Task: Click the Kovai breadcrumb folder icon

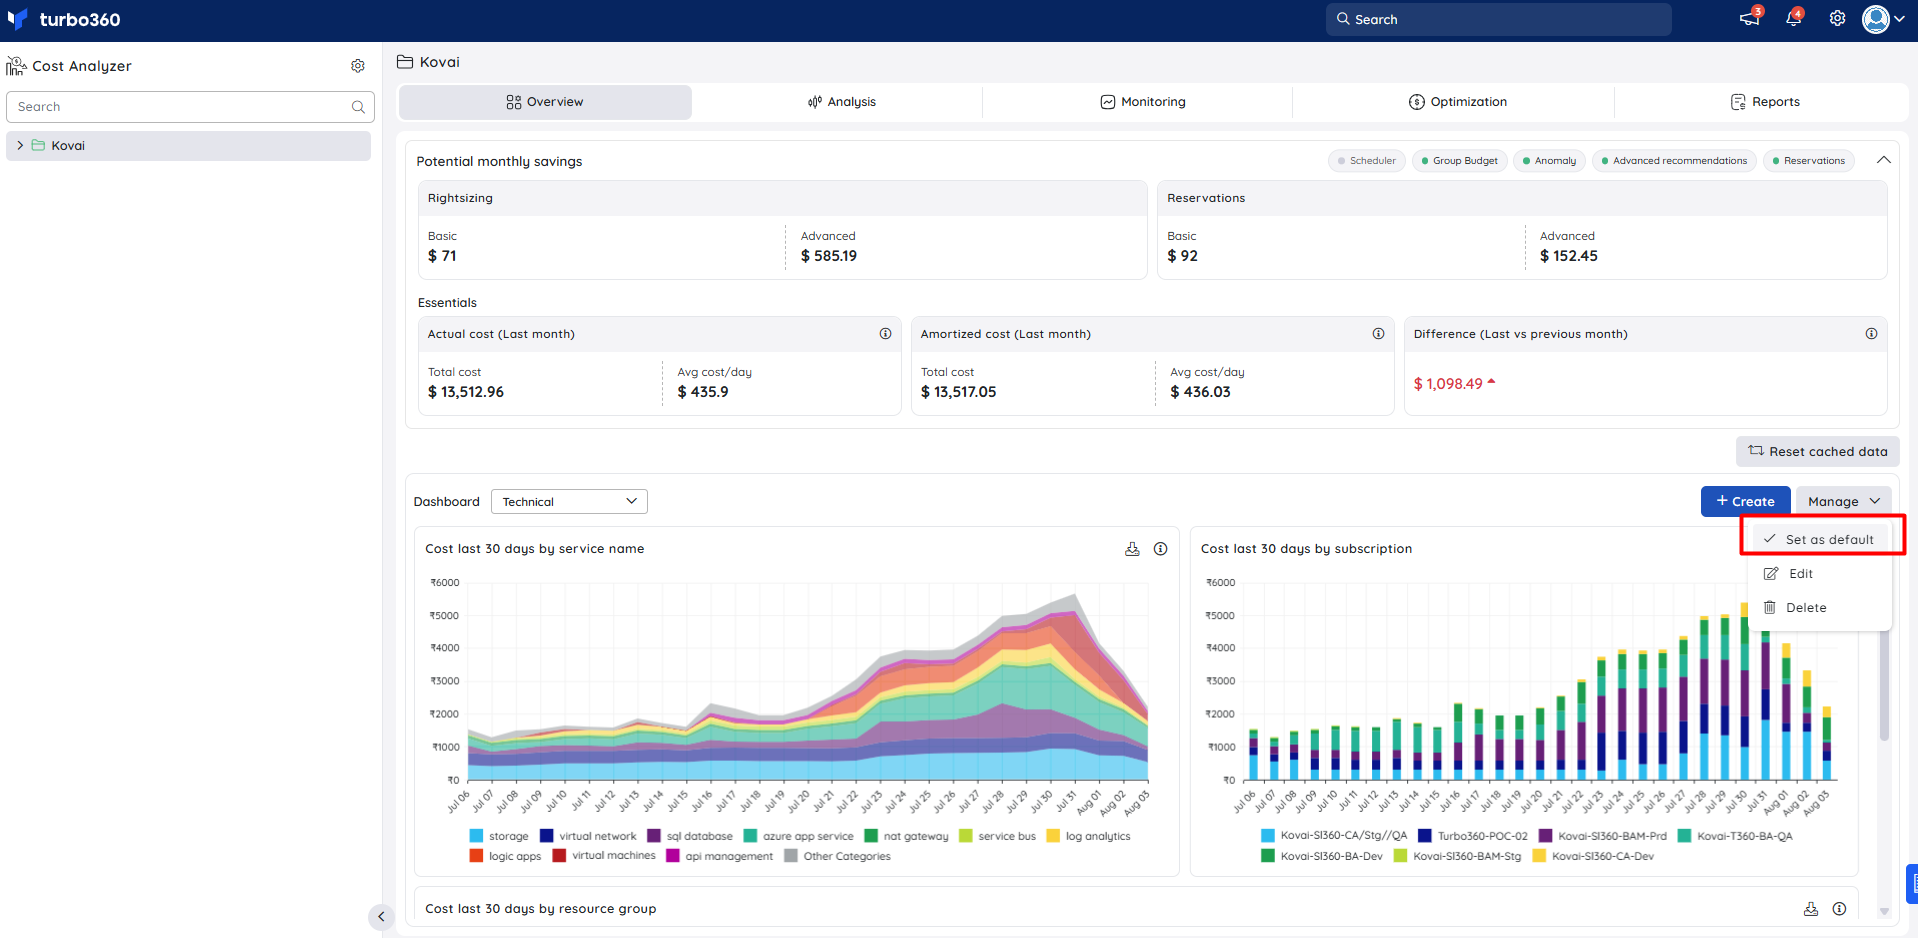Action: point(405,62)
